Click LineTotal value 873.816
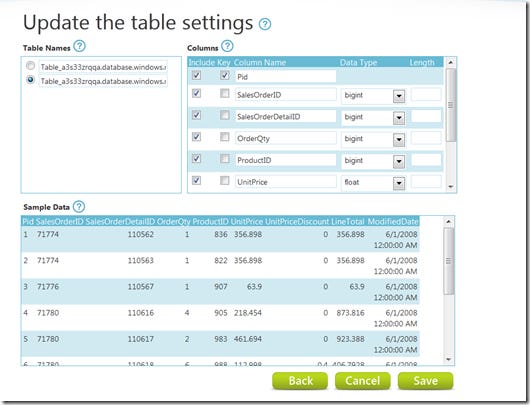The image size is (530, 405). pyautogui.click(x=350, y=313)
